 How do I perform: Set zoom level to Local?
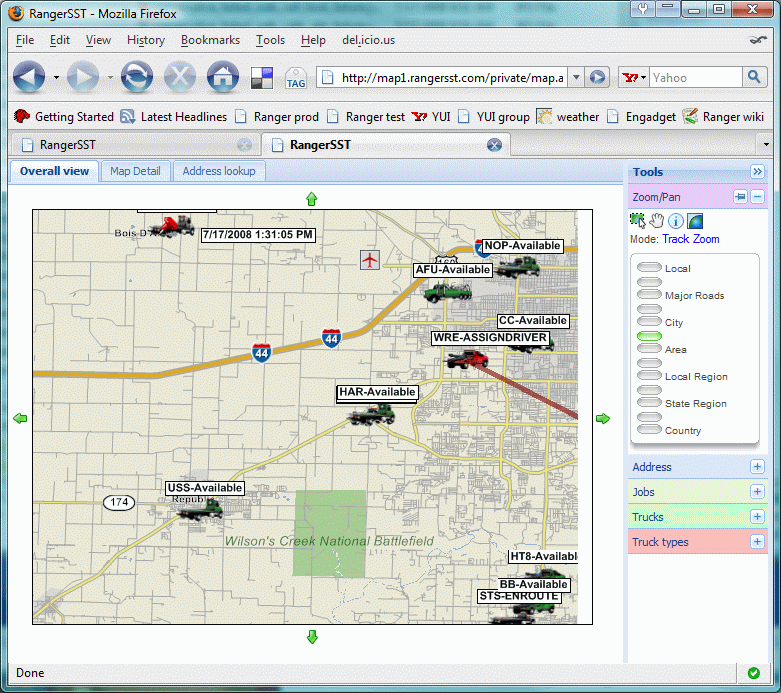click(649, 268)
